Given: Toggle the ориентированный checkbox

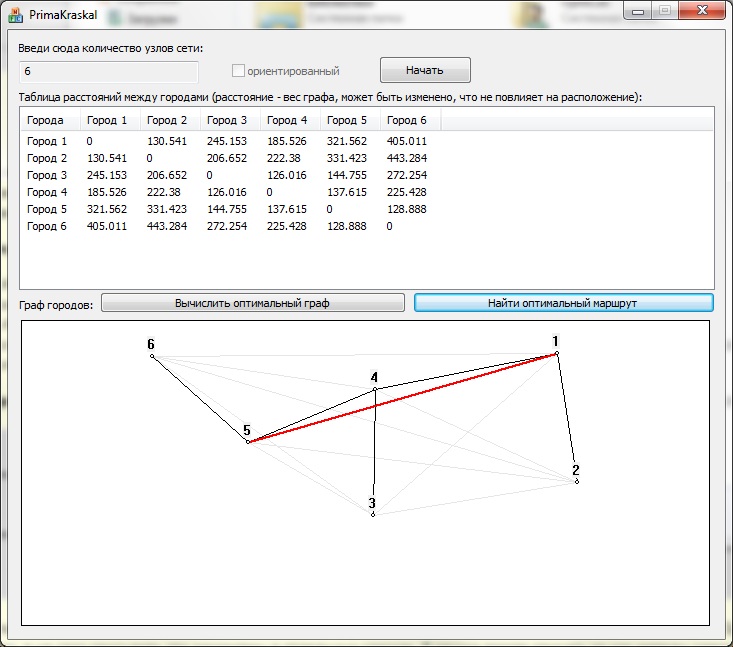Looking at the screenshot, I should click(x=238, y=71).
